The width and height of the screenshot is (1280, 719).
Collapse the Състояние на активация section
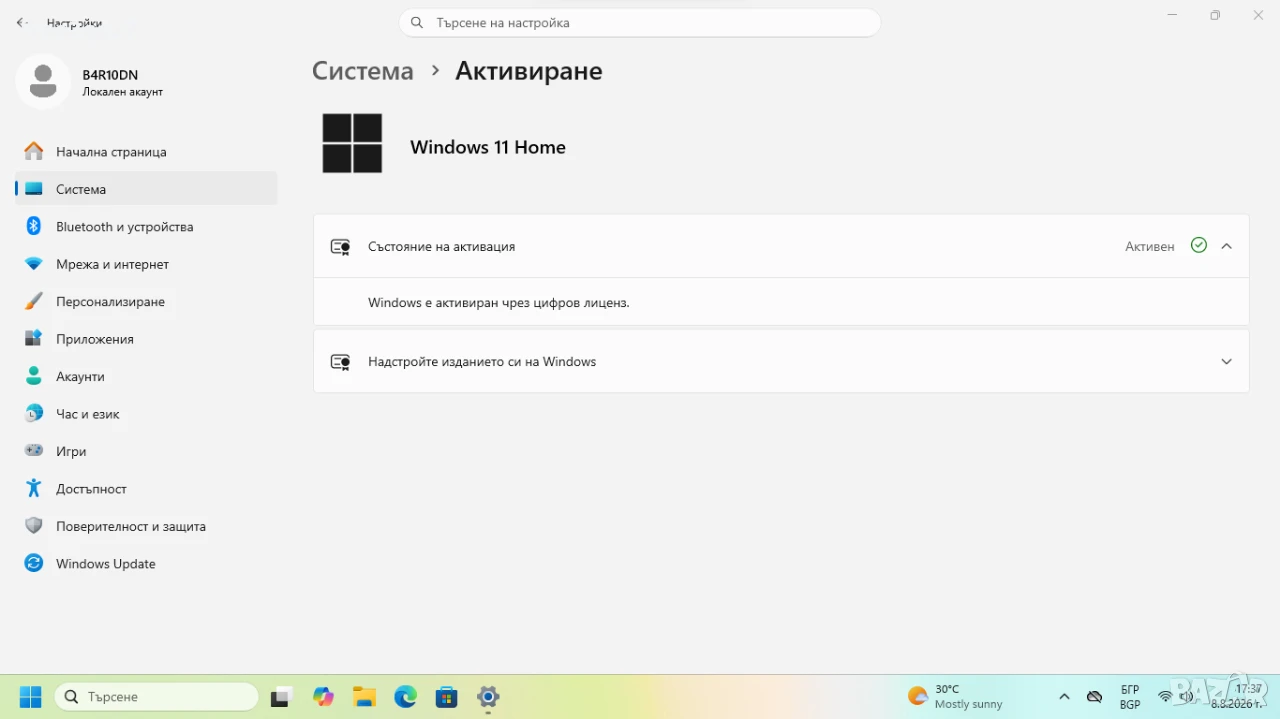1227,246
